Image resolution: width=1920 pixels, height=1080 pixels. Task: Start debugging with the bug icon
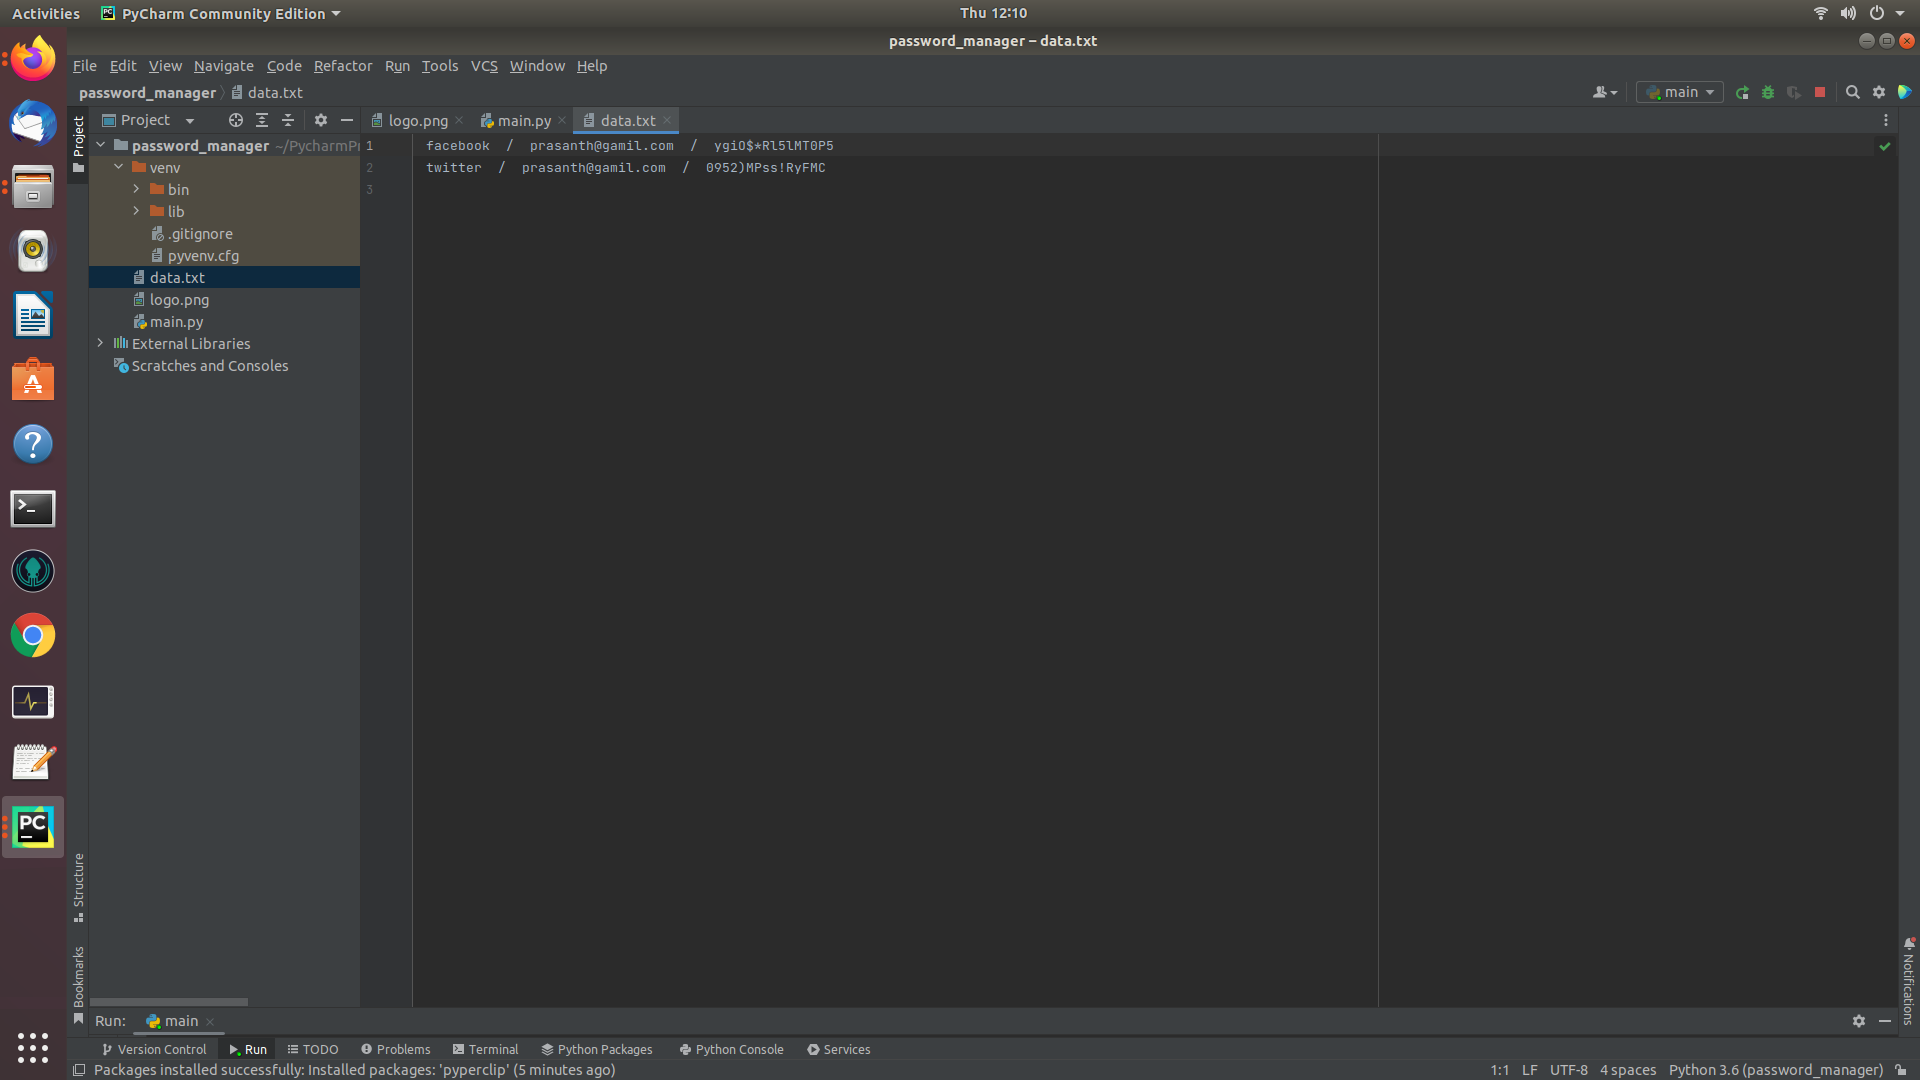(1768, 92)
